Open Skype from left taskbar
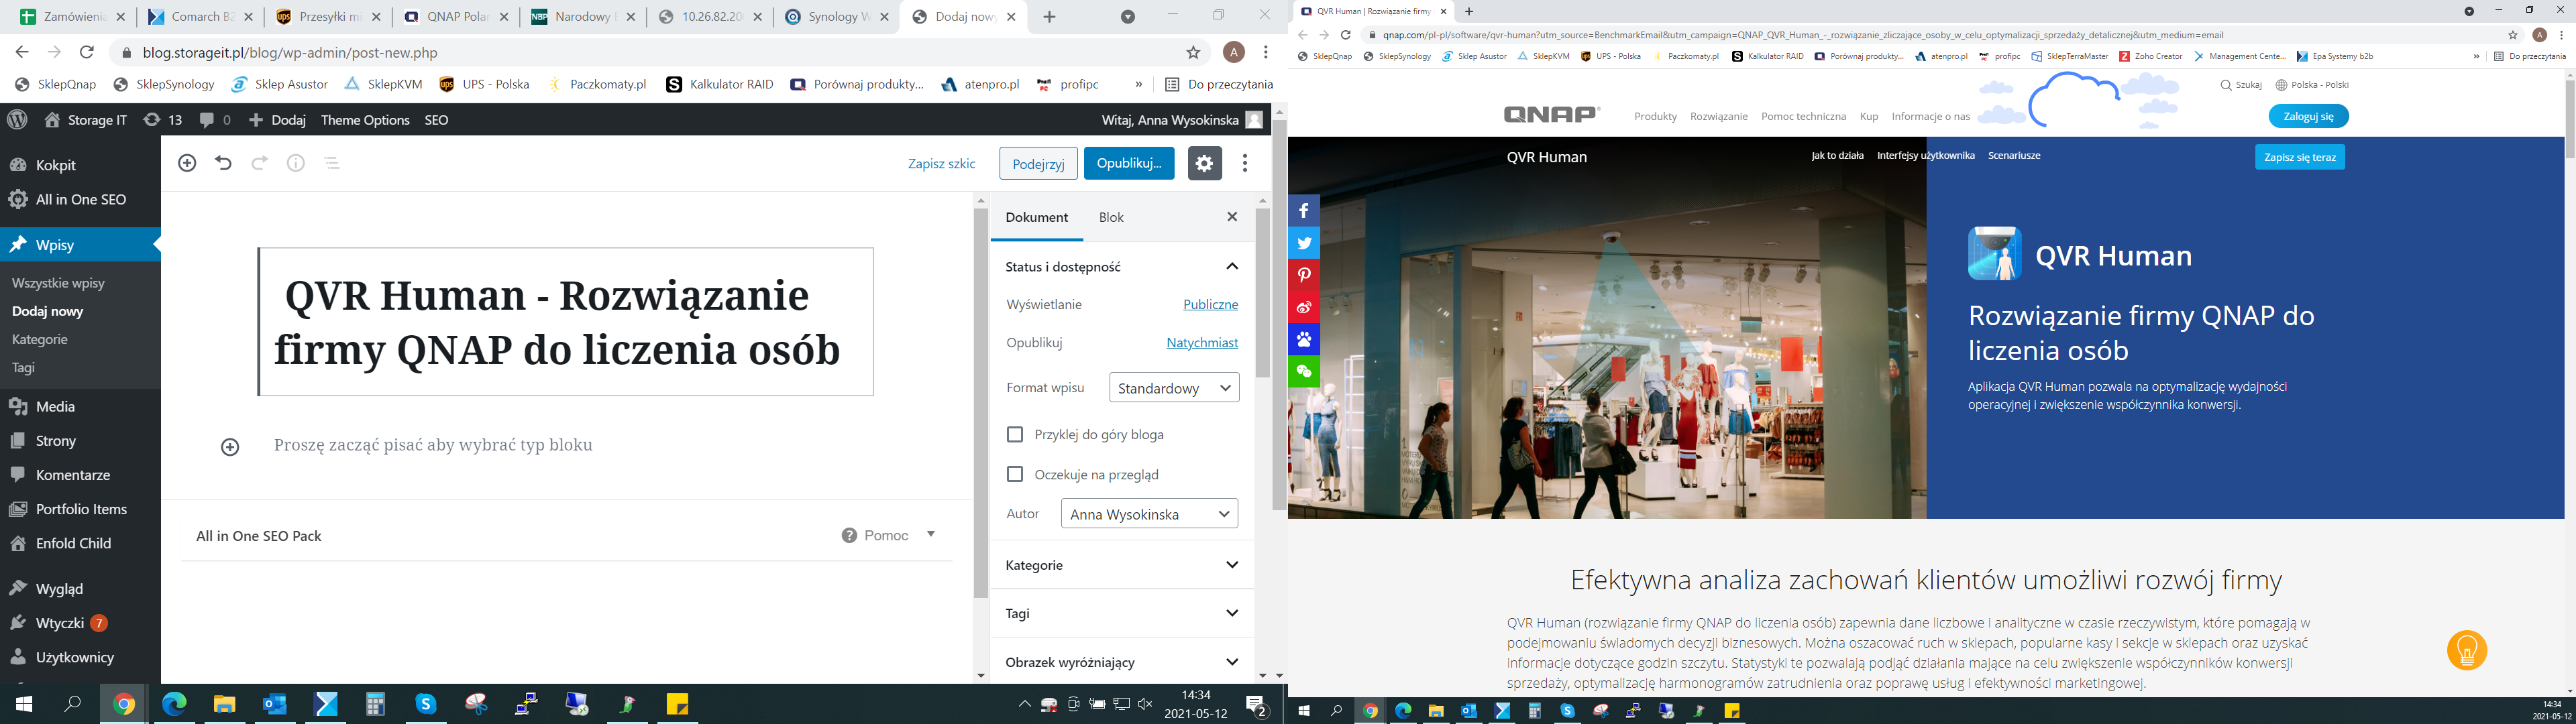2576x724 pixels. [426, 704]
